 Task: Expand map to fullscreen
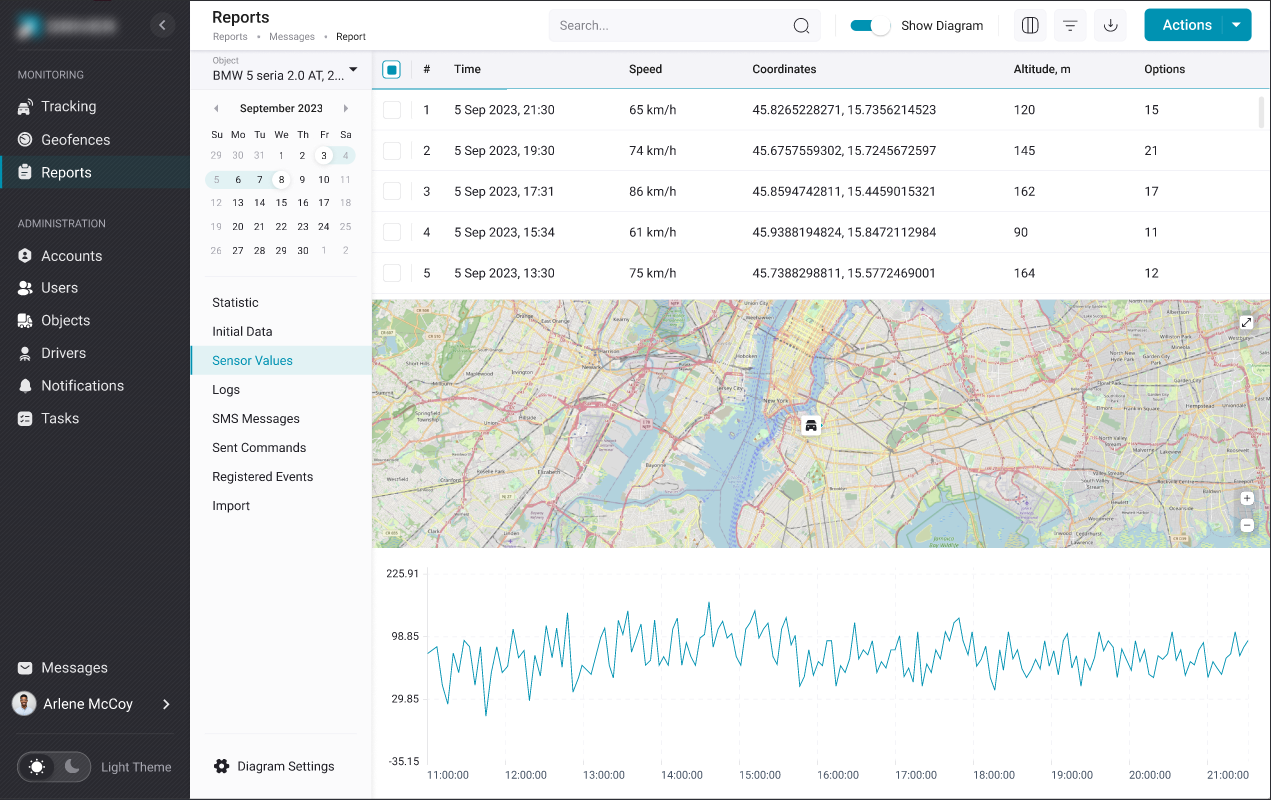click(1246, 322)
